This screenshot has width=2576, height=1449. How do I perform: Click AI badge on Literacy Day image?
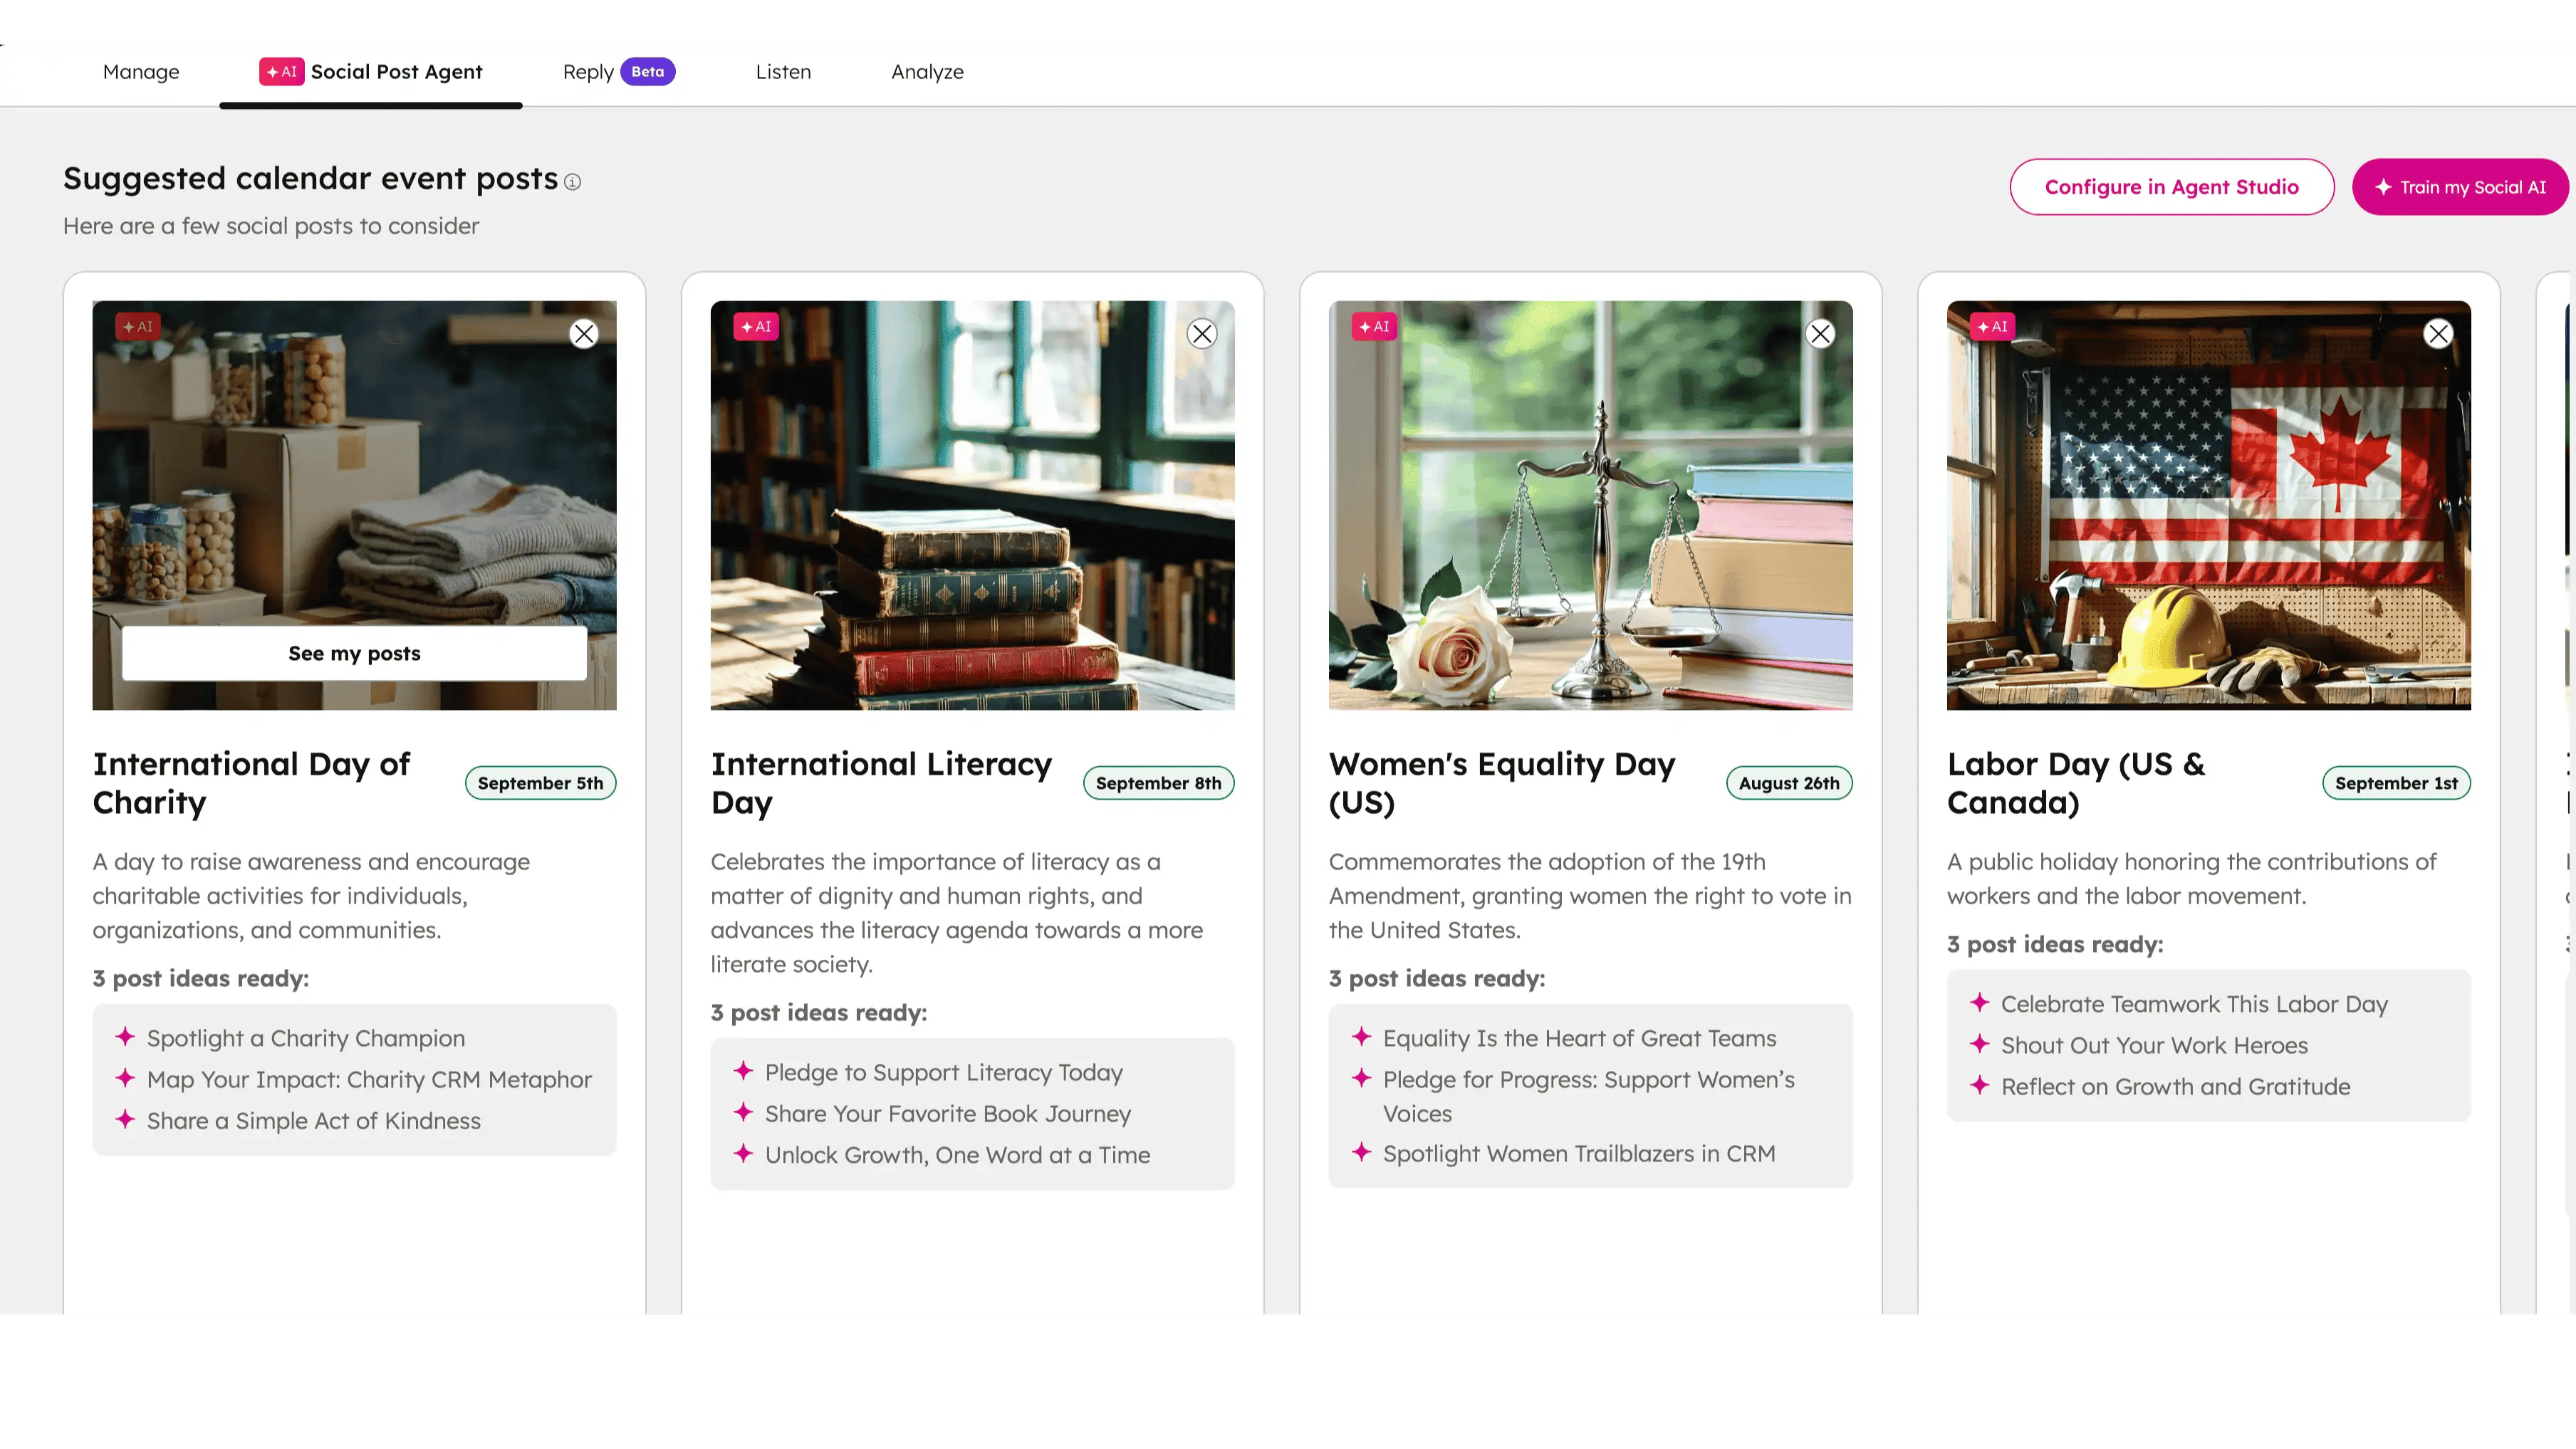[x=756, y=327]
